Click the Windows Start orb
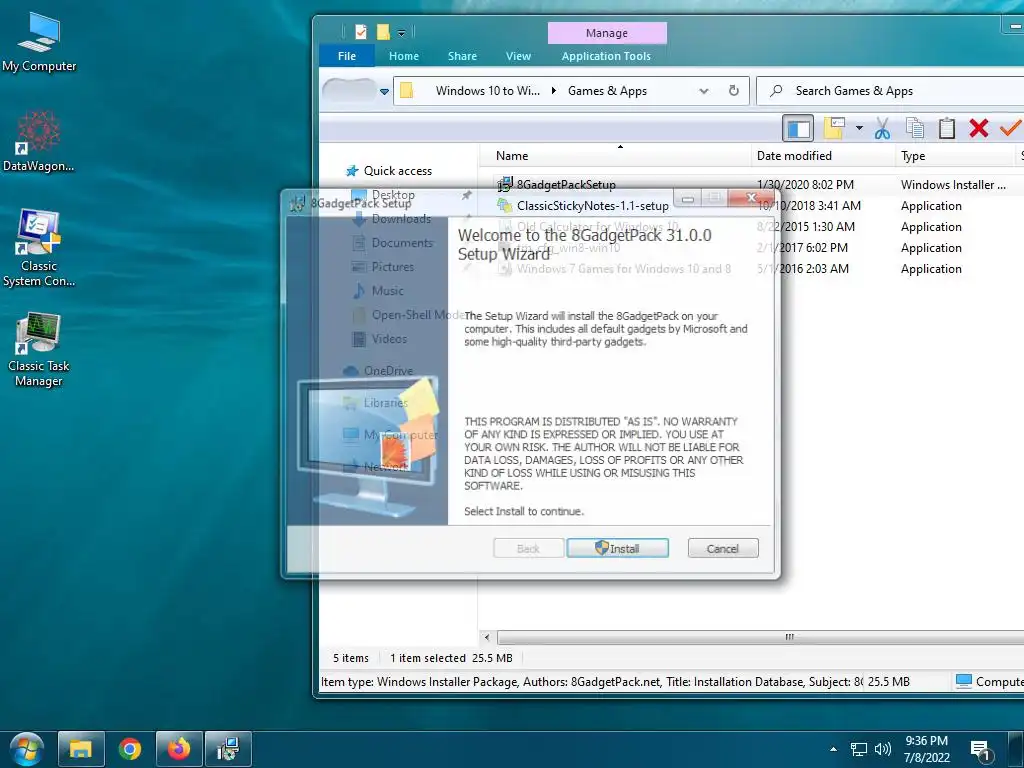Screen dimensions: 1024x768 [26, 748]
